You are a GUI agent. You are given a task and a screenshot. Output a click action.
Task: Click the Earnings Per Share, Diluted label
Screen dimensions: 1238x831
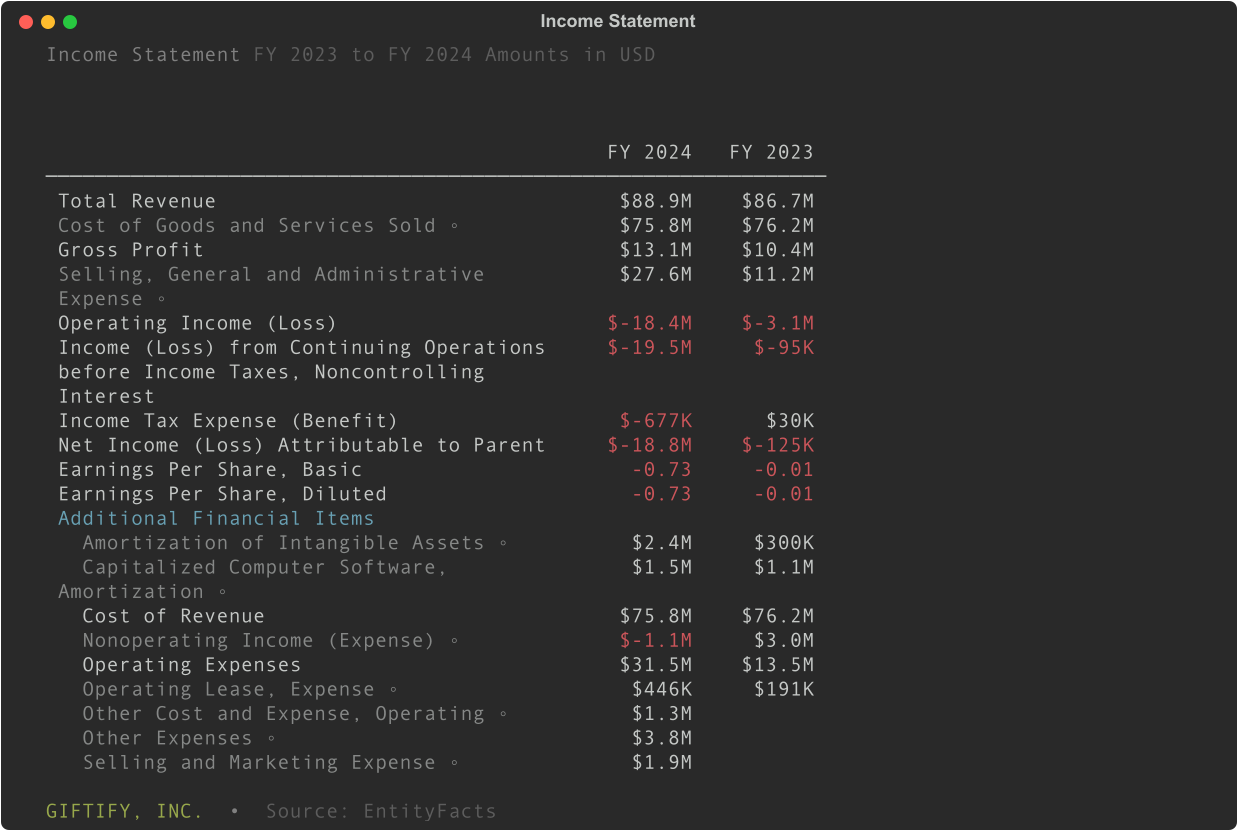pyautogui.click(x=222, y=494)
